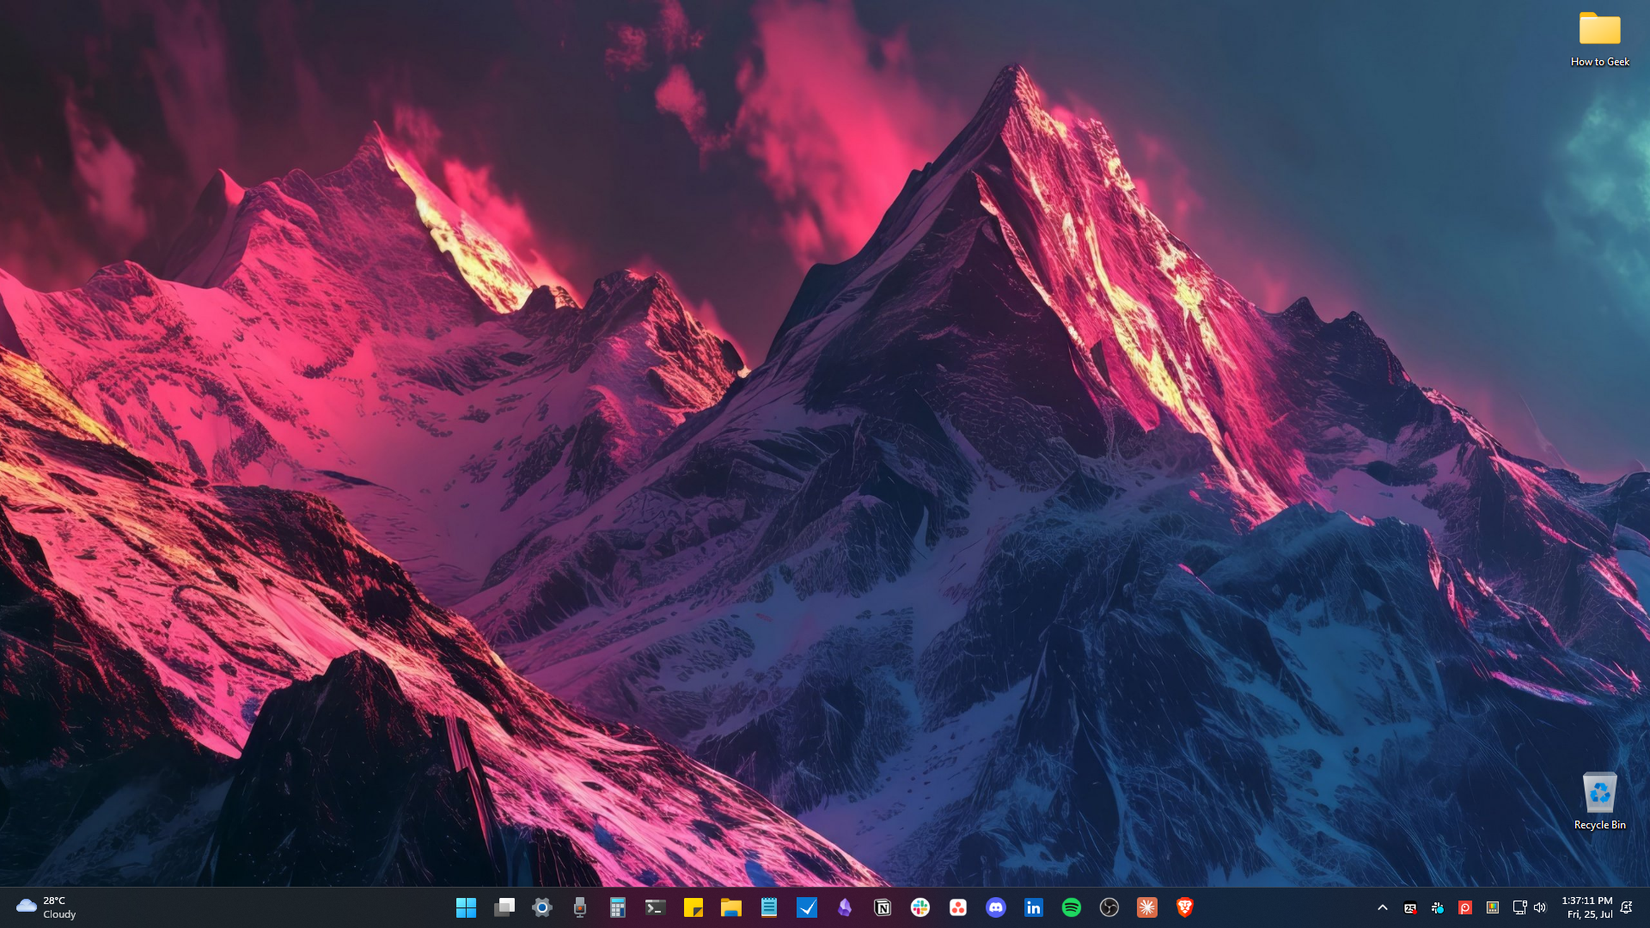Open the volume control in the system tray
The width and height of the screenshot is (1650, 928).
pyautogui.click(x=1540, y=907)
